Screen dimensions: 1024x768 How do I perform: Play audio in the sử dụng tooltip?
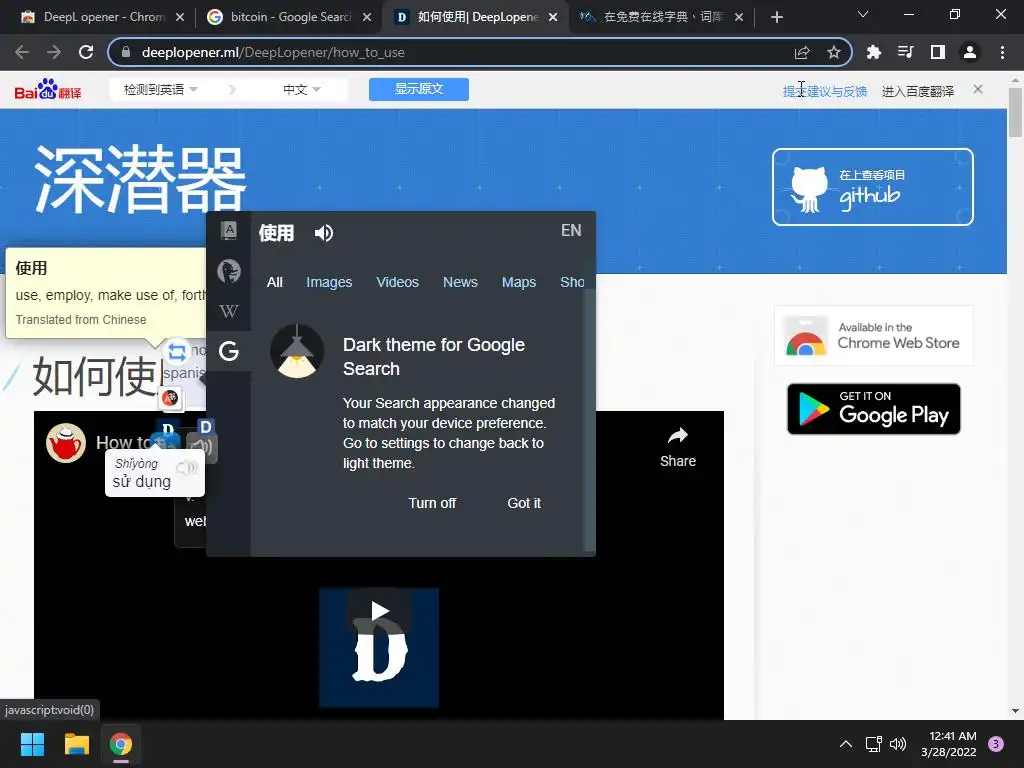pos(188,467)
